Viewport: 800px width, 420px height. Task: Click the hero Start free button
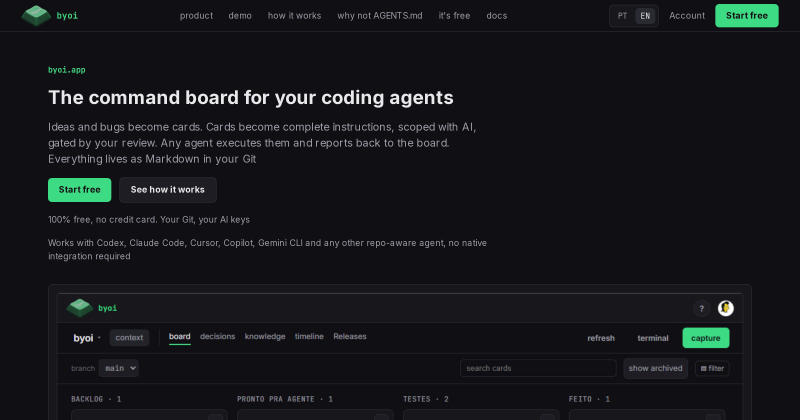[80, 190]
